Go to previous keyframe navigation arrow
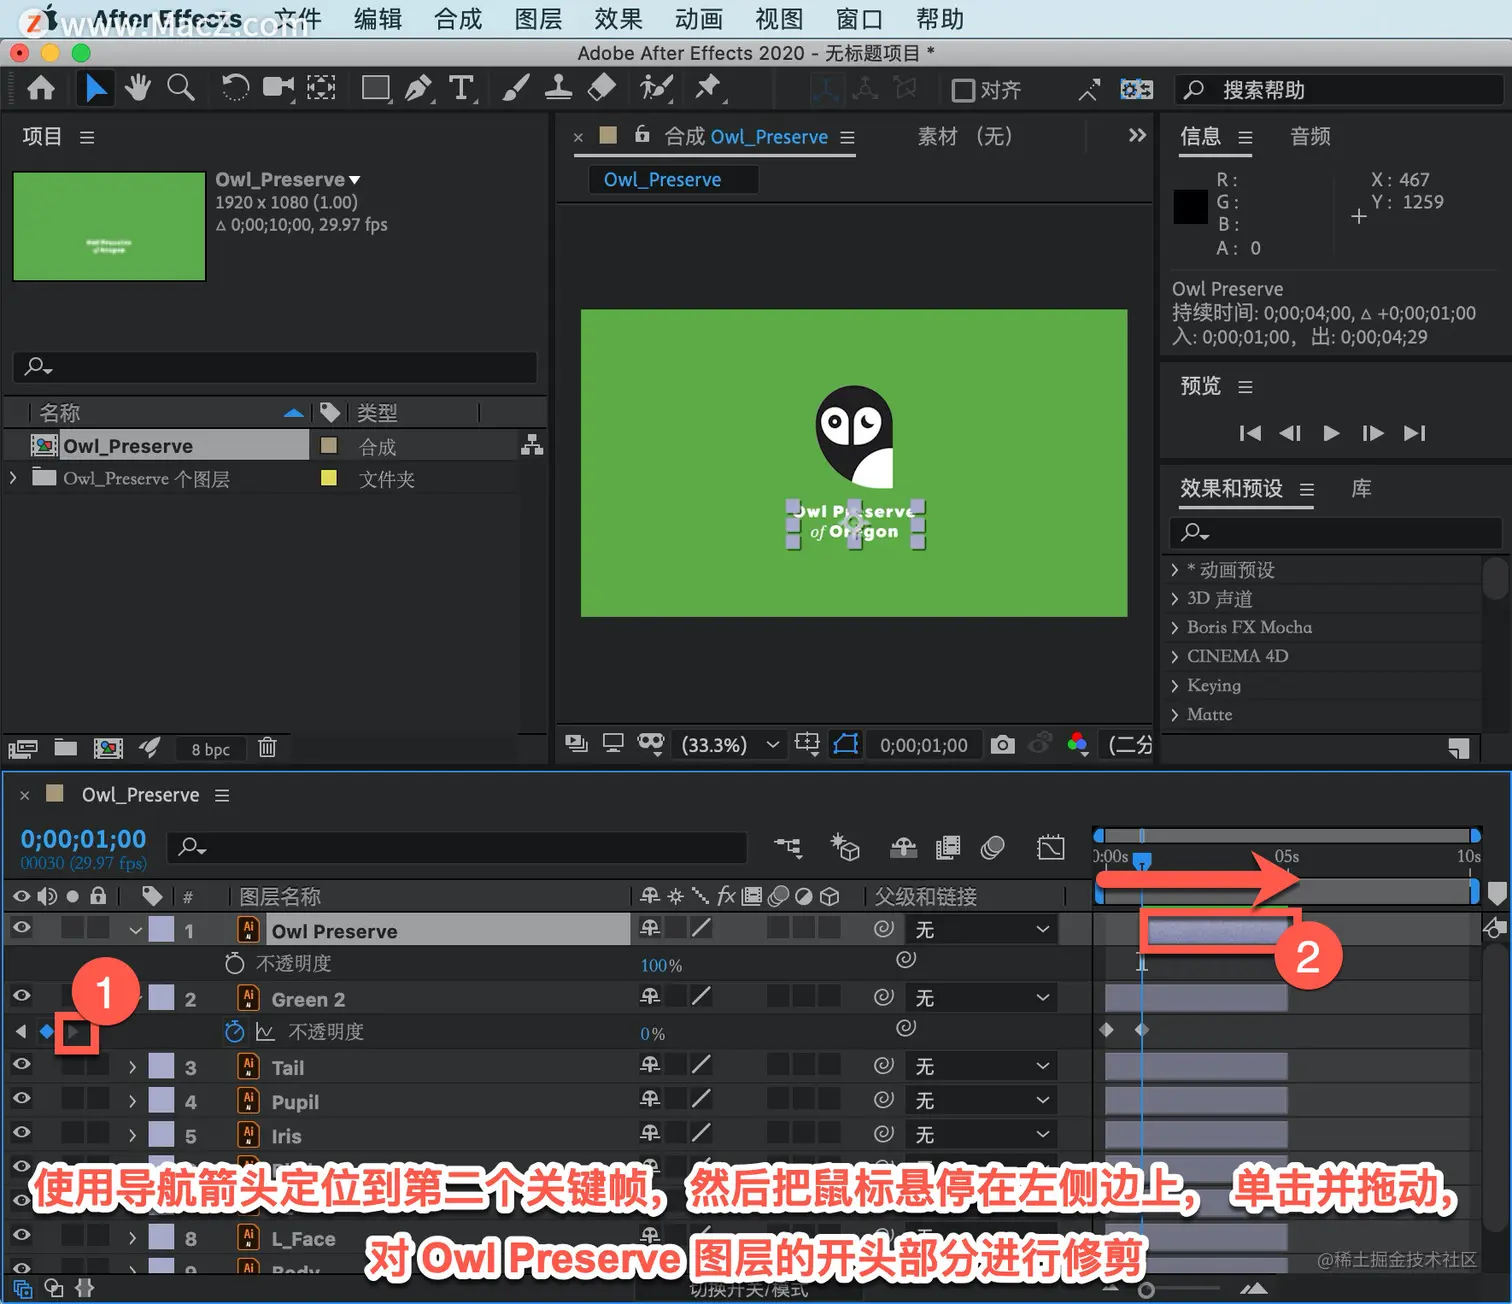This screenshot has width=1512, height=1304. [x=21, y=1031]
